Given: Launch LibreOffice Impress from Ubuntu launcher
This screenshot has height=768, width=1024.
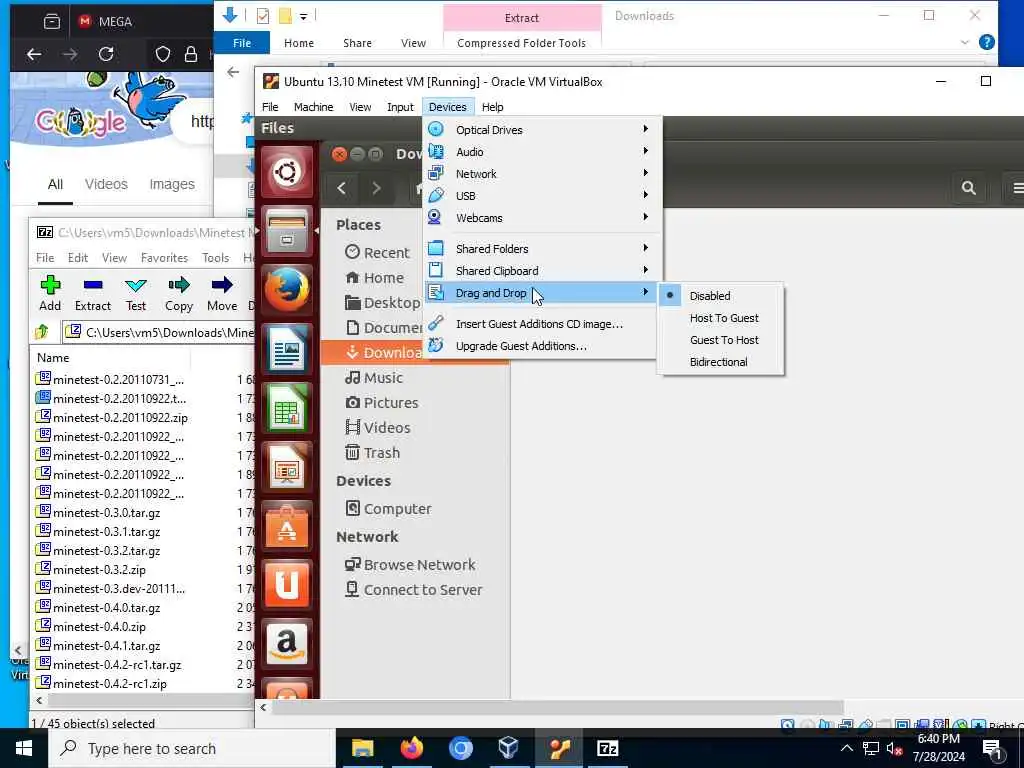Looking at the screenshot, I should click(x=287, y=468).
